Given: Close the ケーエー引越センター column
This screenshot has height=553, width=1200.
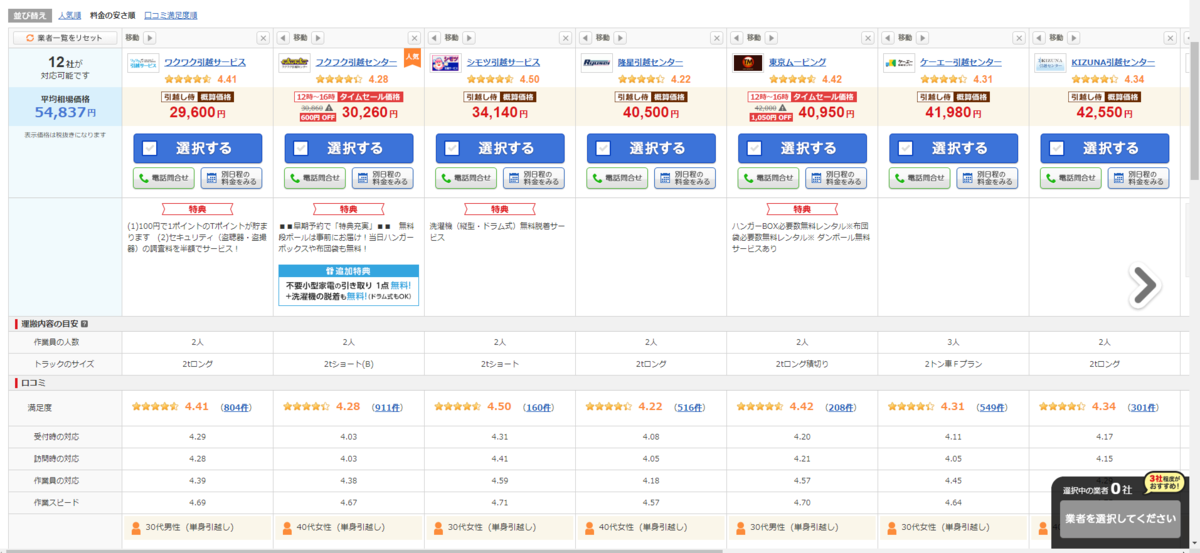Looking at the screenshot, I should 1018,38.
